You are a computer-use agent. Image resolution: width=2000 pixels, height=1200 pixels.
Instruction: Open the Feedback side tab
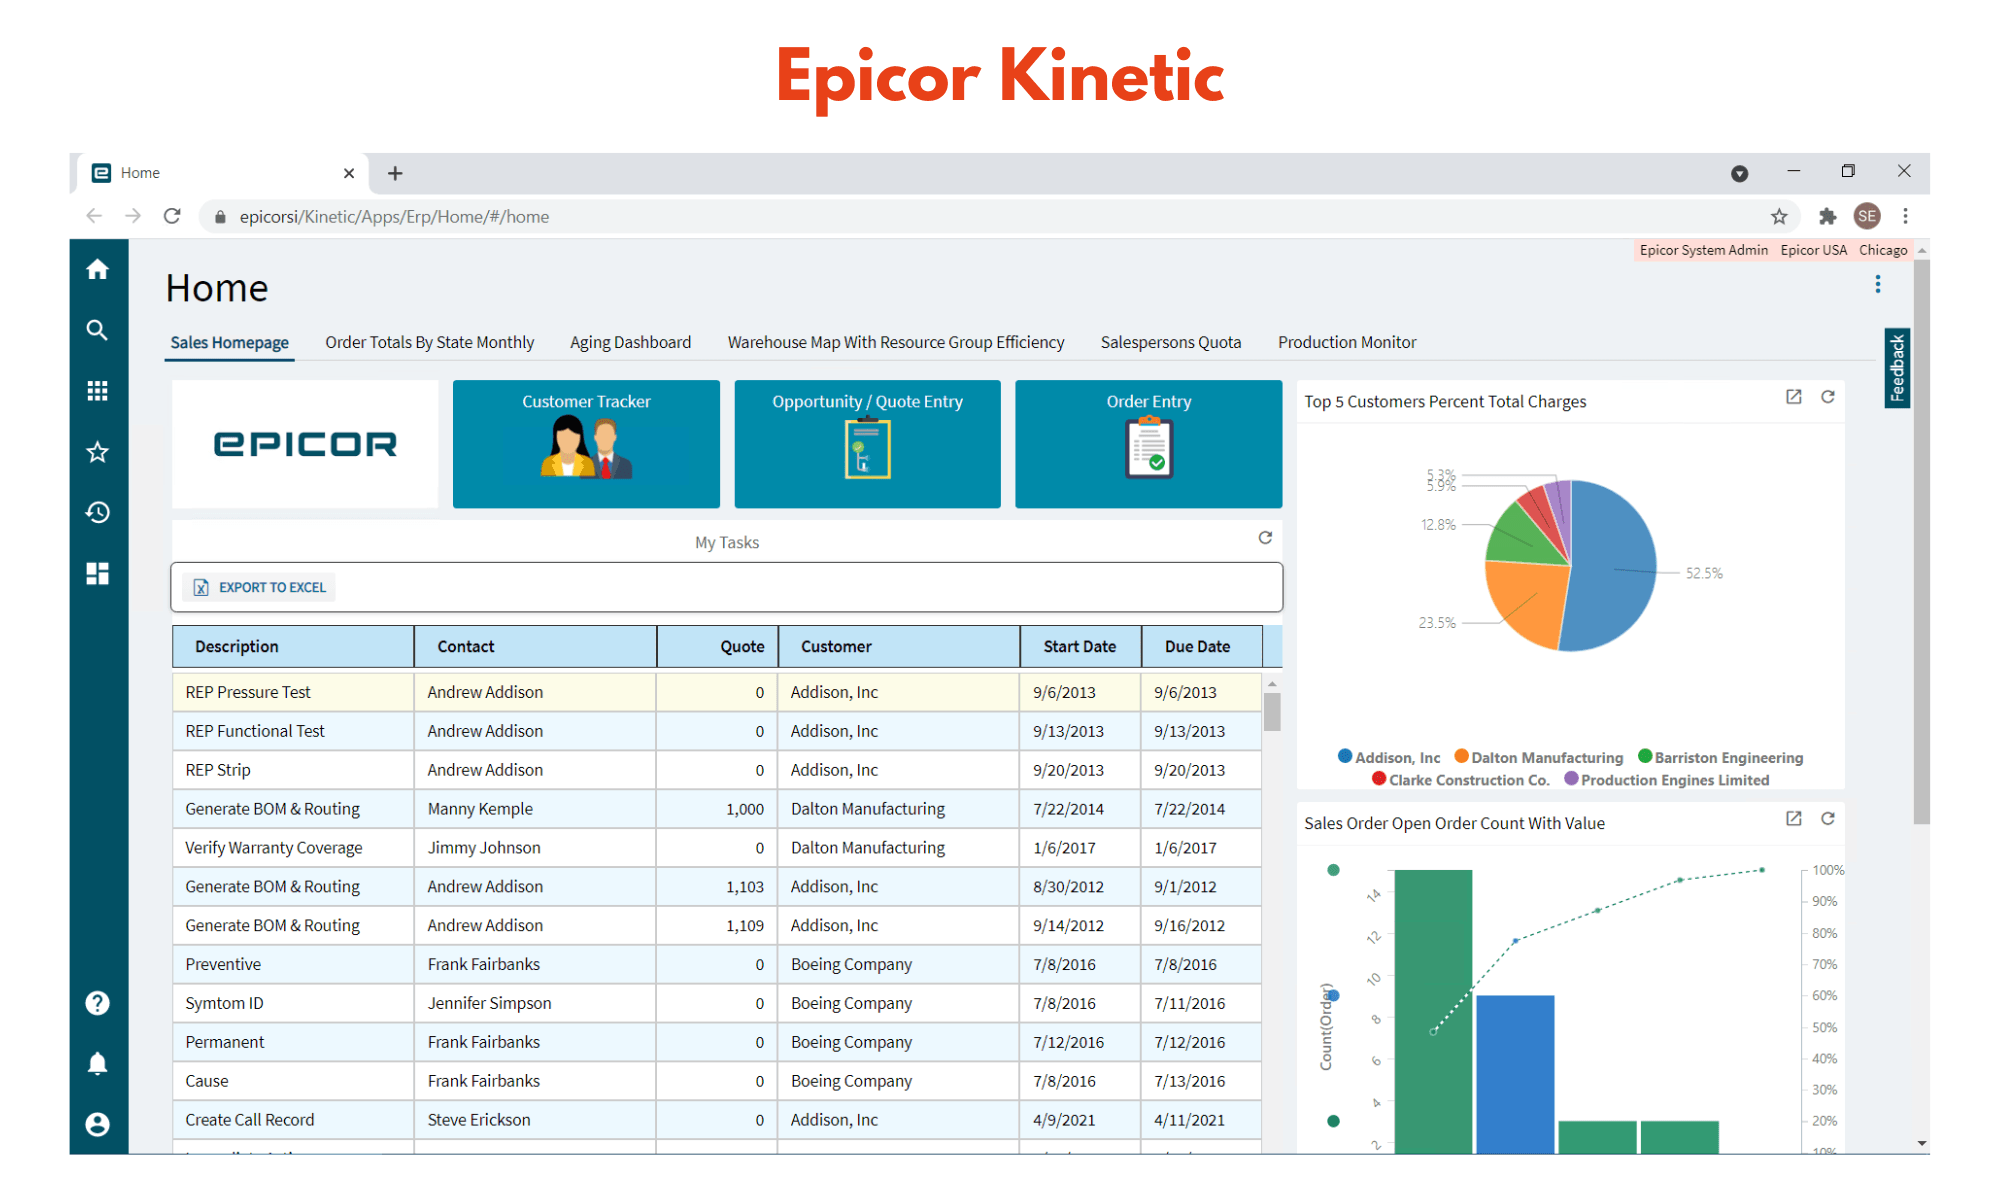tap(1897, 368)
